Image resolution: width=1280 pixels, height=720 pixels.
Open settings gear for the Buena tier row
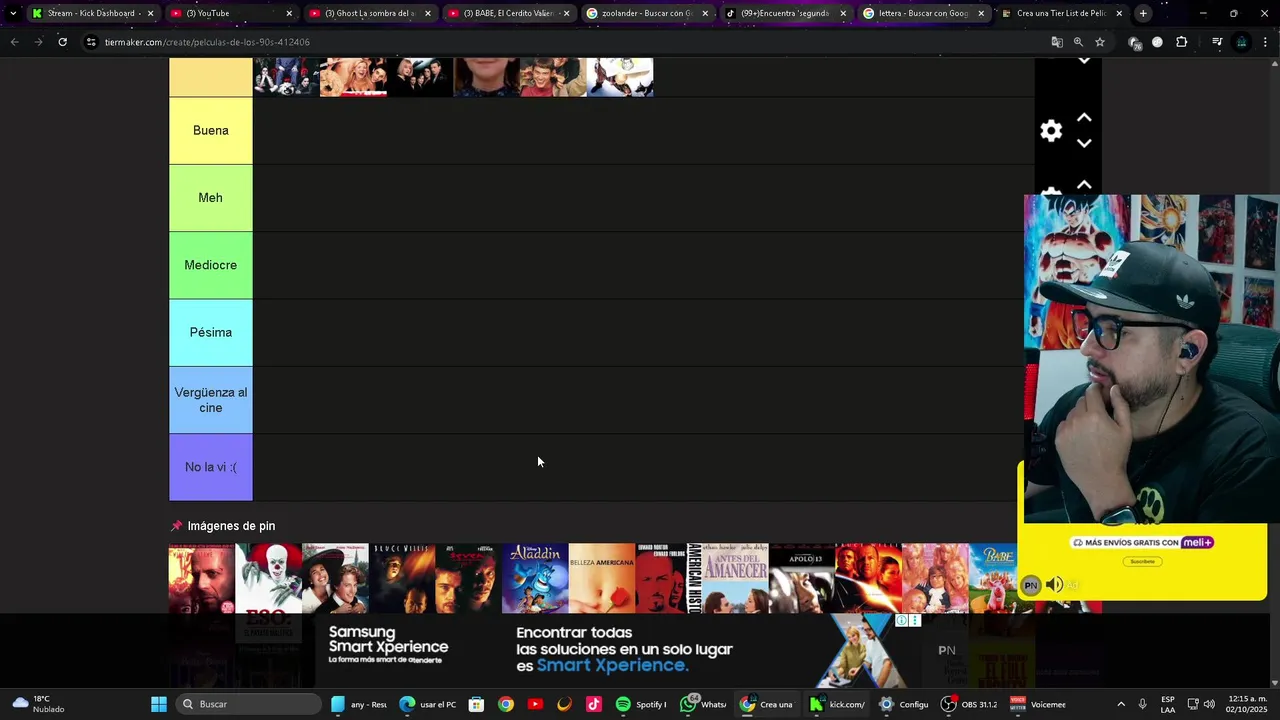coord(1051,131)
